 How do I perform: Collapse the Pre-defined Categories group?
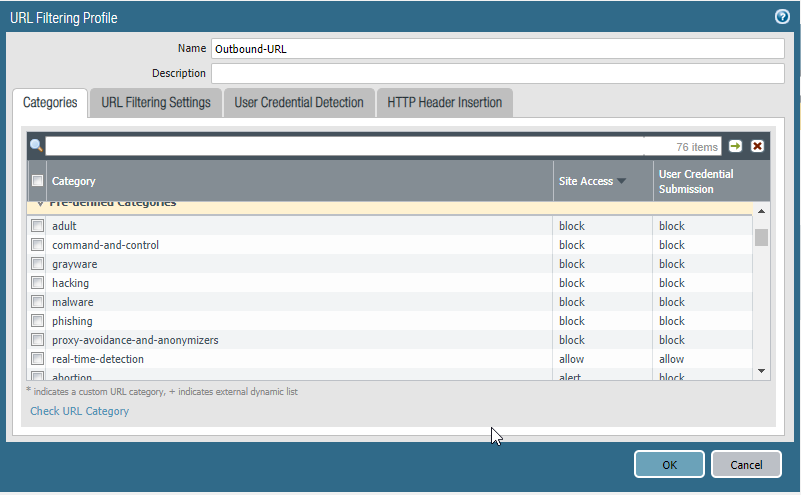(41, 203)
